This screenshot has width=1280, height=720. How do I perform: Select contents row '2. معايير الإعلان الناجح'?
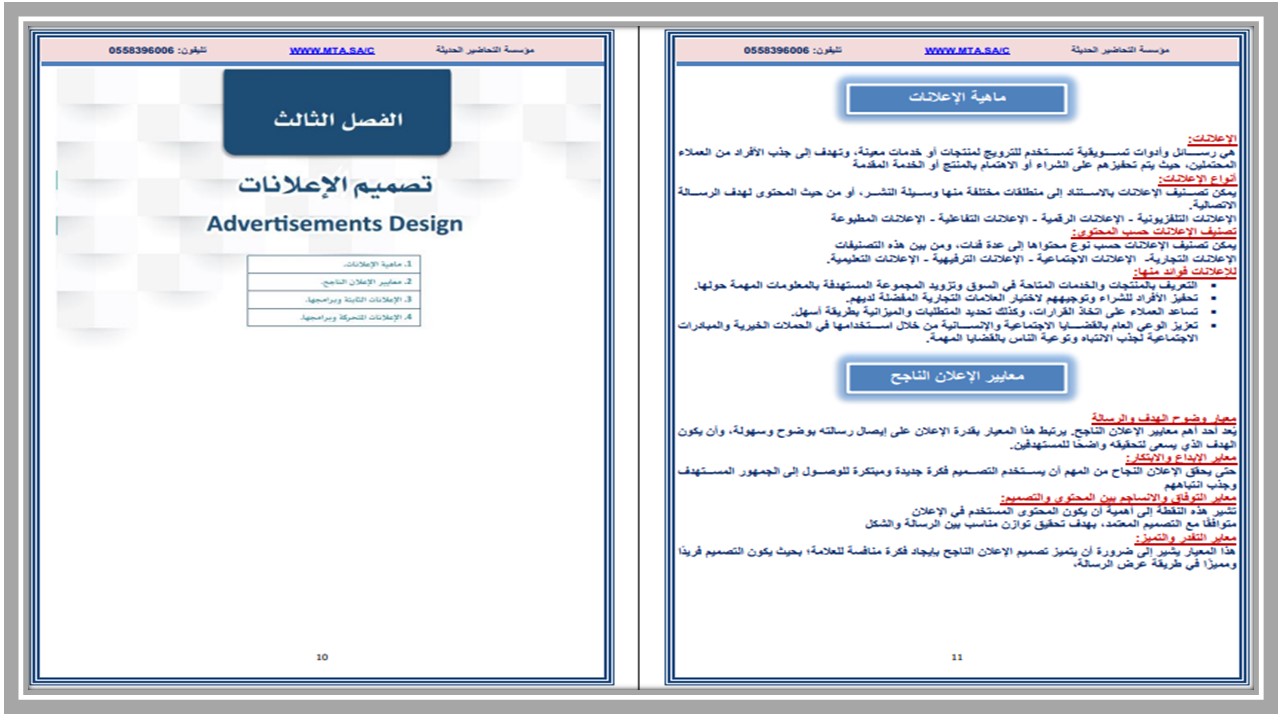coord(333,282)
